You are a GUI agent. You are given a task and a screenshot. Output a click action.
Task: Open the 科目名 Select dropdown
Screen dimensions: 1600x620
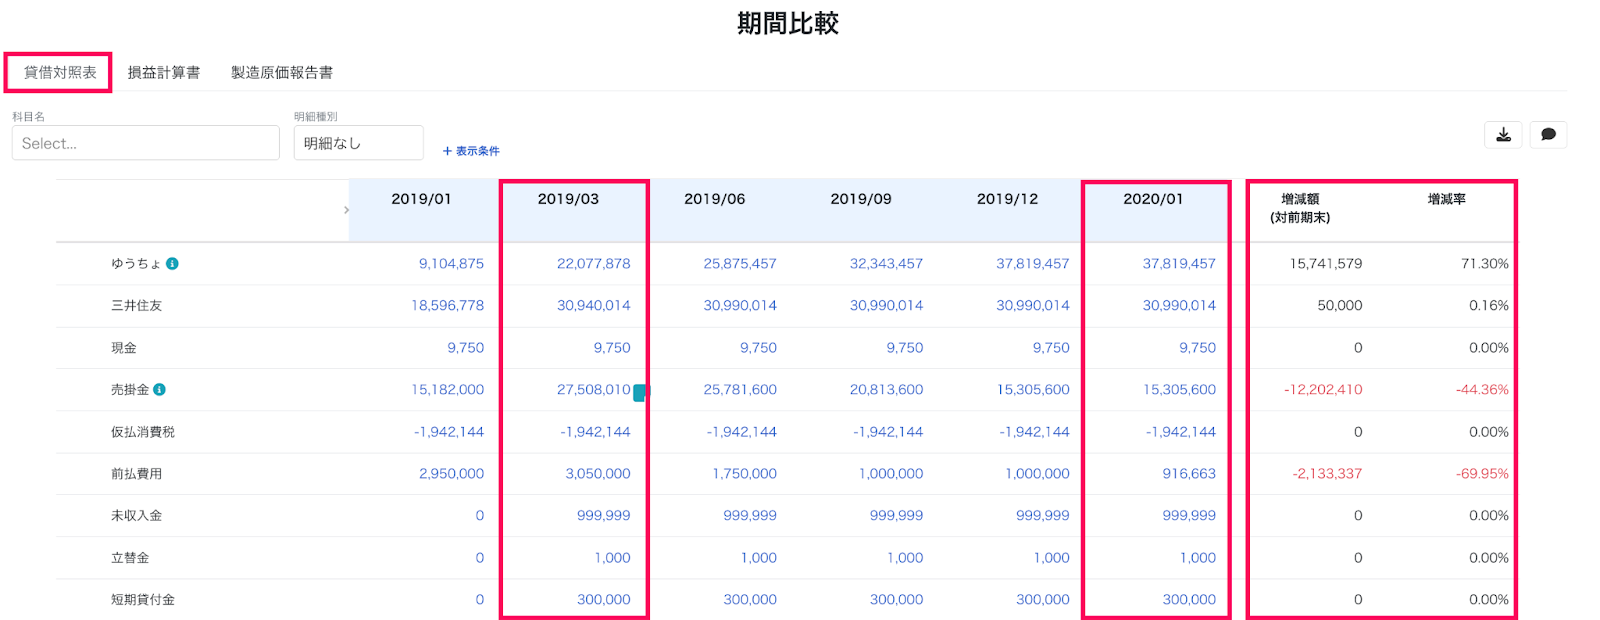coord(146,143)
